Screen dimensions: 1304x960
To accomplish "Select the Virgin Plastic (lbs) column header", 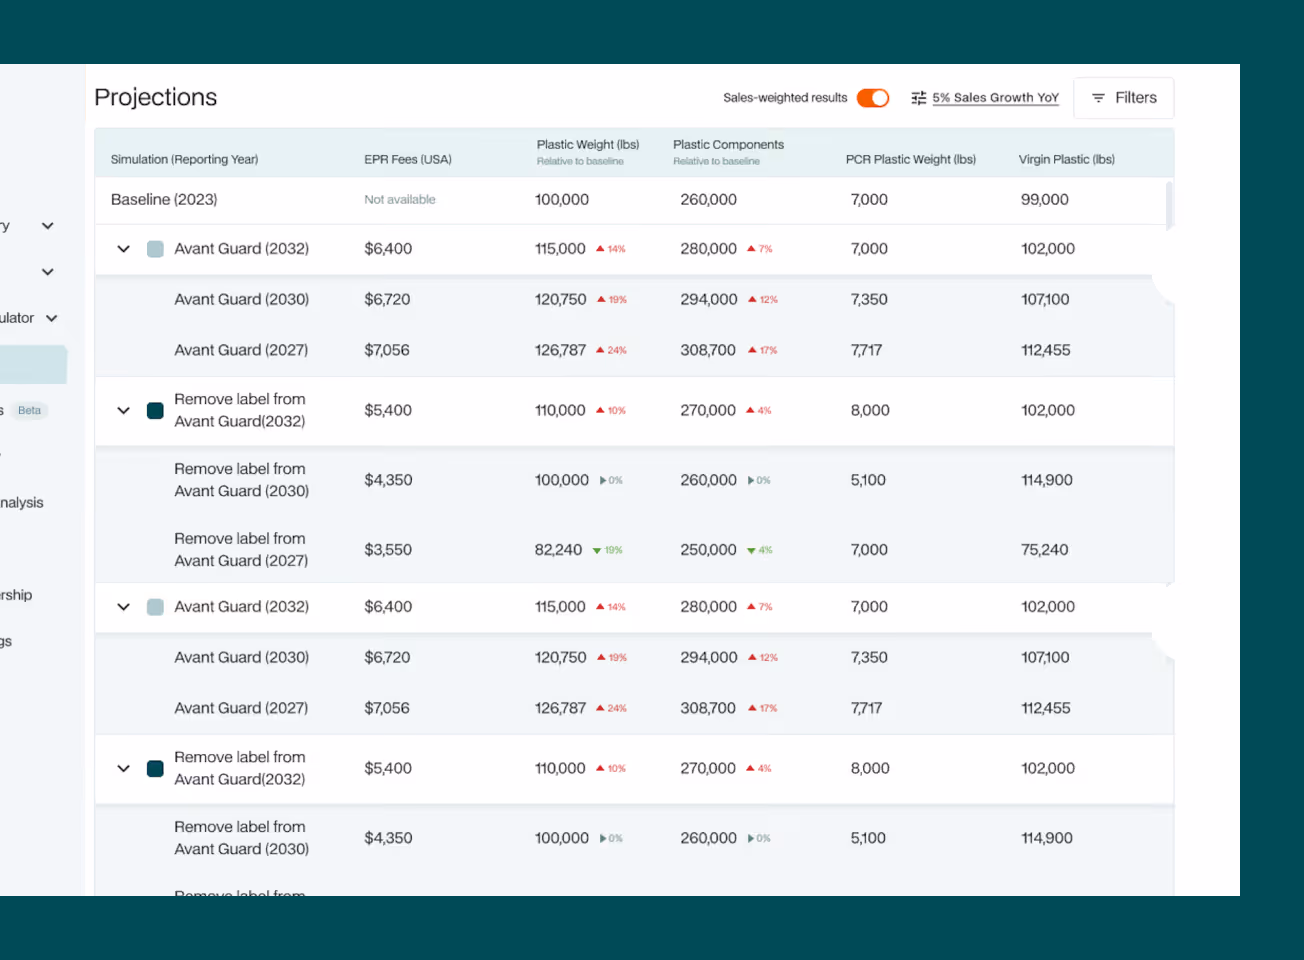I will [1067, 159].
